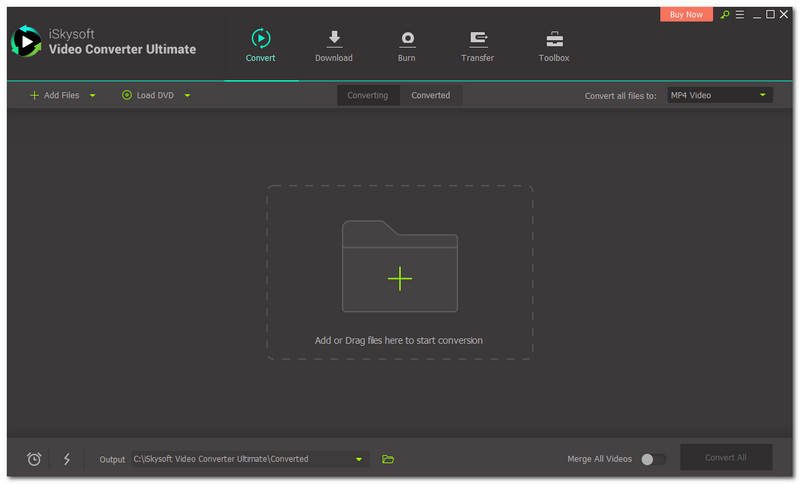This screenshot has width=800, height=484.
Task: Click the lightning bolt high-speed icon
Action: pyautogui.click(x=67, y=459)
